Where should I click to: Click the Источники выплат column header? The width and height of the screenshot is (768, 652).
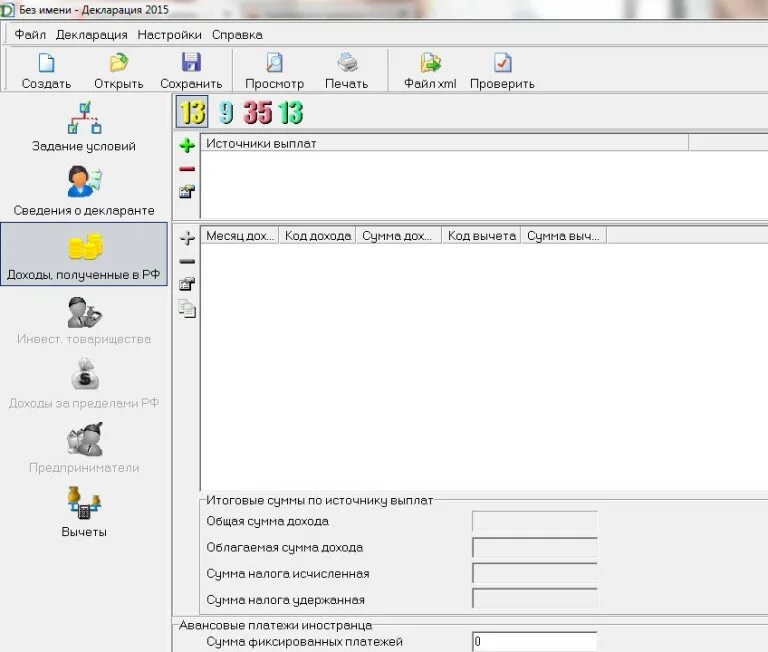tap(444, 144)
